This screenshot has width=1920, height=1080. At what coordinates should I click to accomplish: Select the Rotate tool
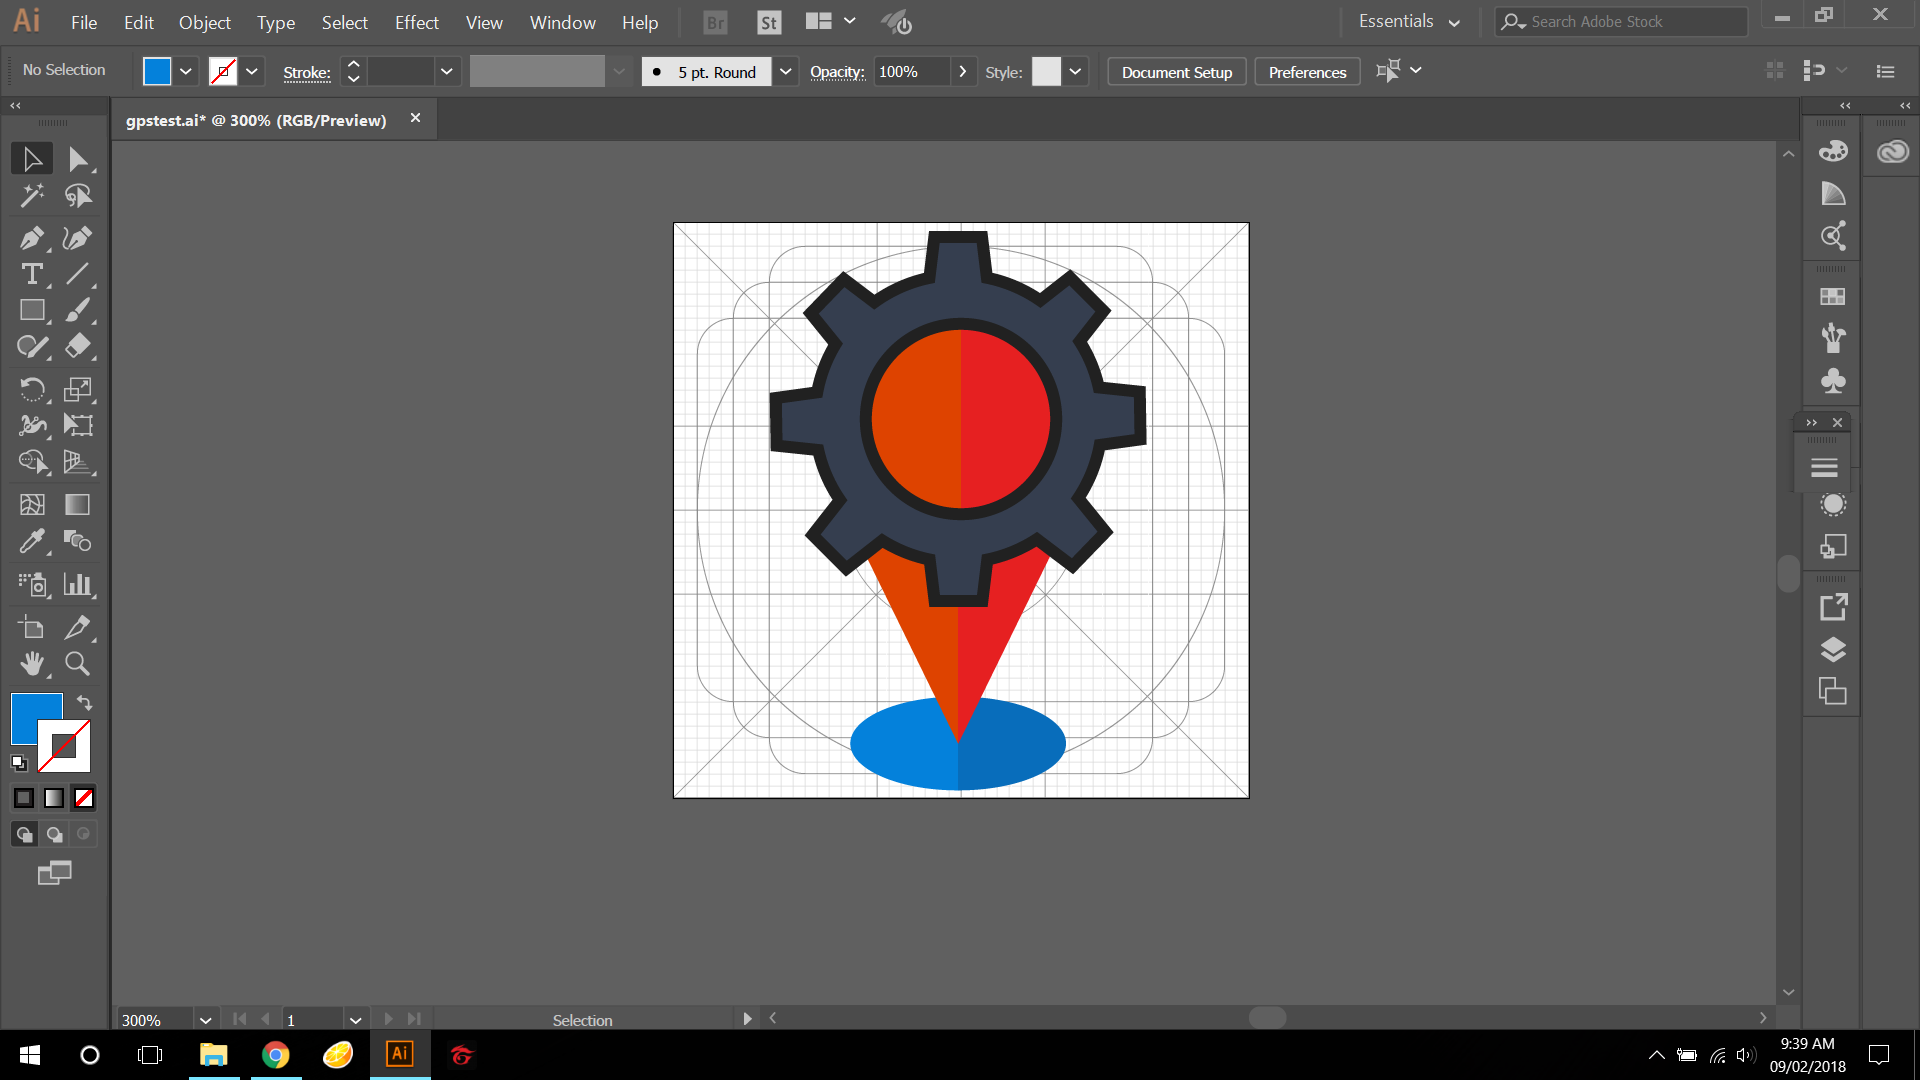pyautogui.click(x=31, y=389)
